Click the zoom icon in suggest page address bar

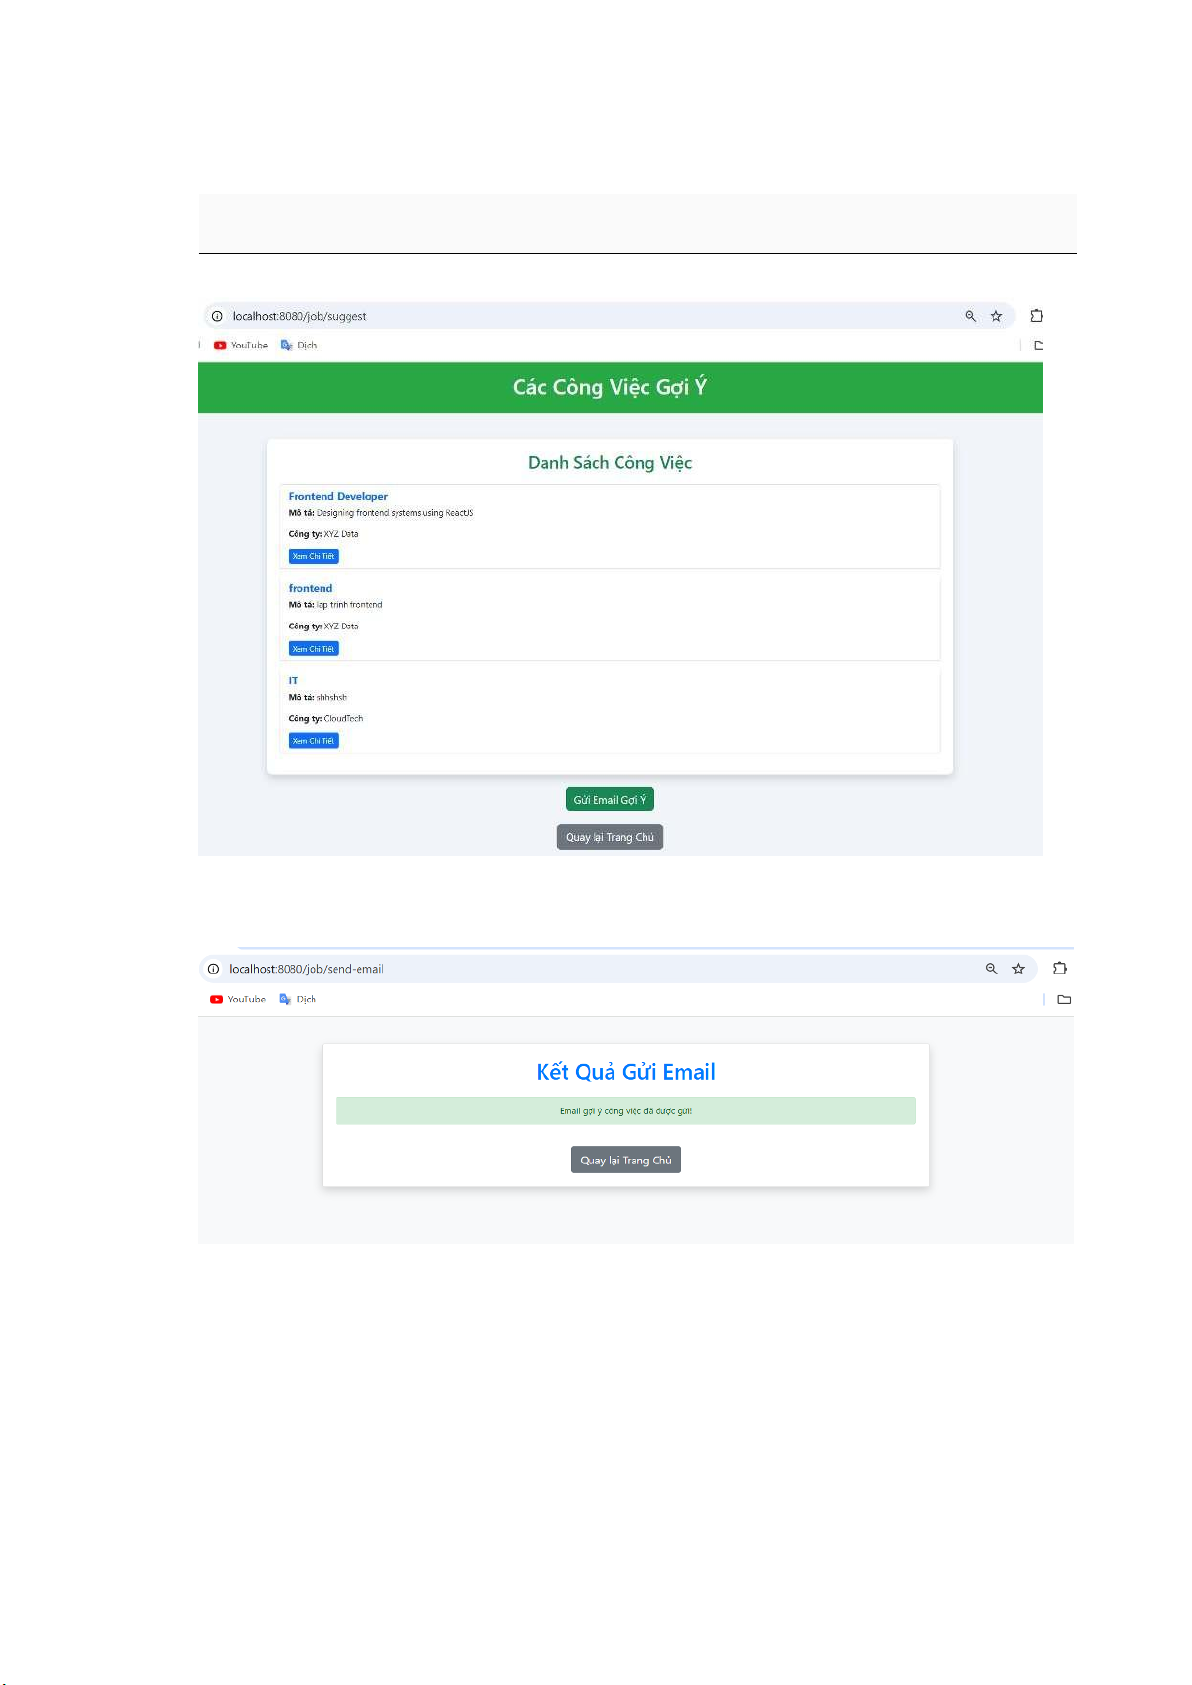(970, 316)
